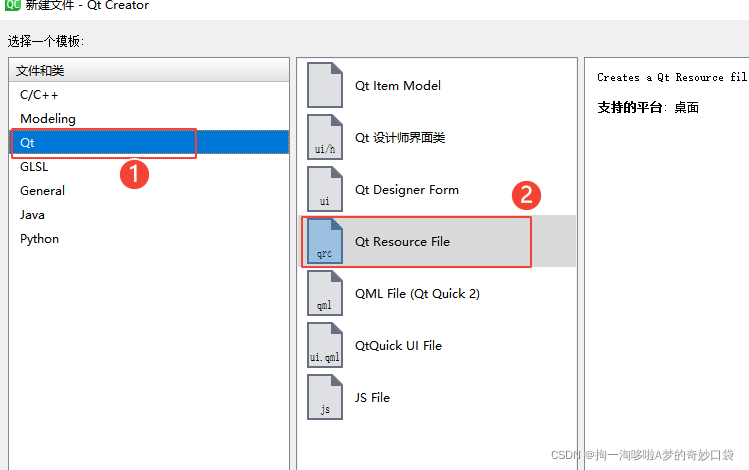Click the qml QML File icon
749x470 pixels.
(325, 293)
